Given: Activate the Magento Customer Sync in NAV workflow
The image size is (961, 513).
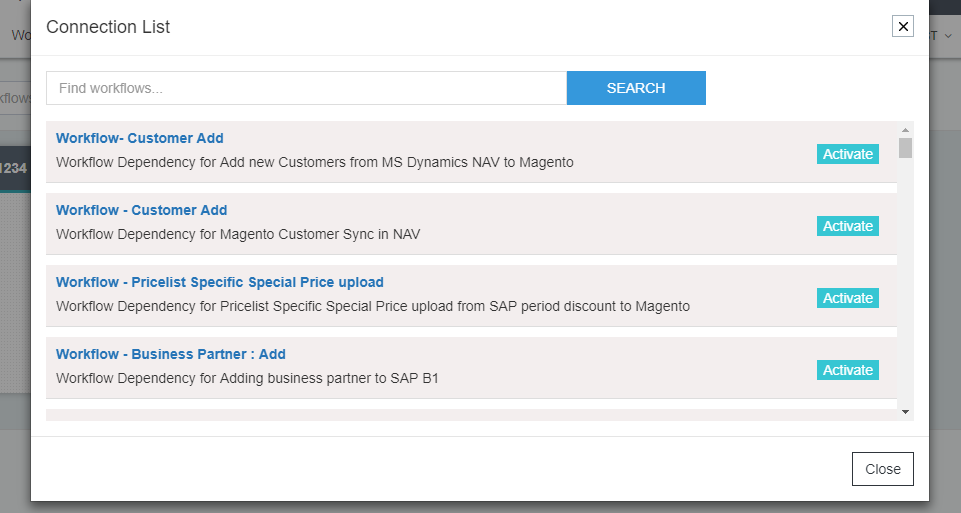Looking at the screenshot, I should pyautogui.click(x=847, y=226).
